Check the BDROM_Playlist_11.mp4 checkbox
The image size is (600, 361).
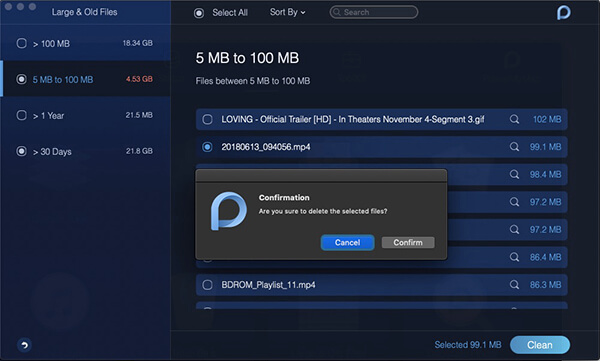[x=207, y=285]
